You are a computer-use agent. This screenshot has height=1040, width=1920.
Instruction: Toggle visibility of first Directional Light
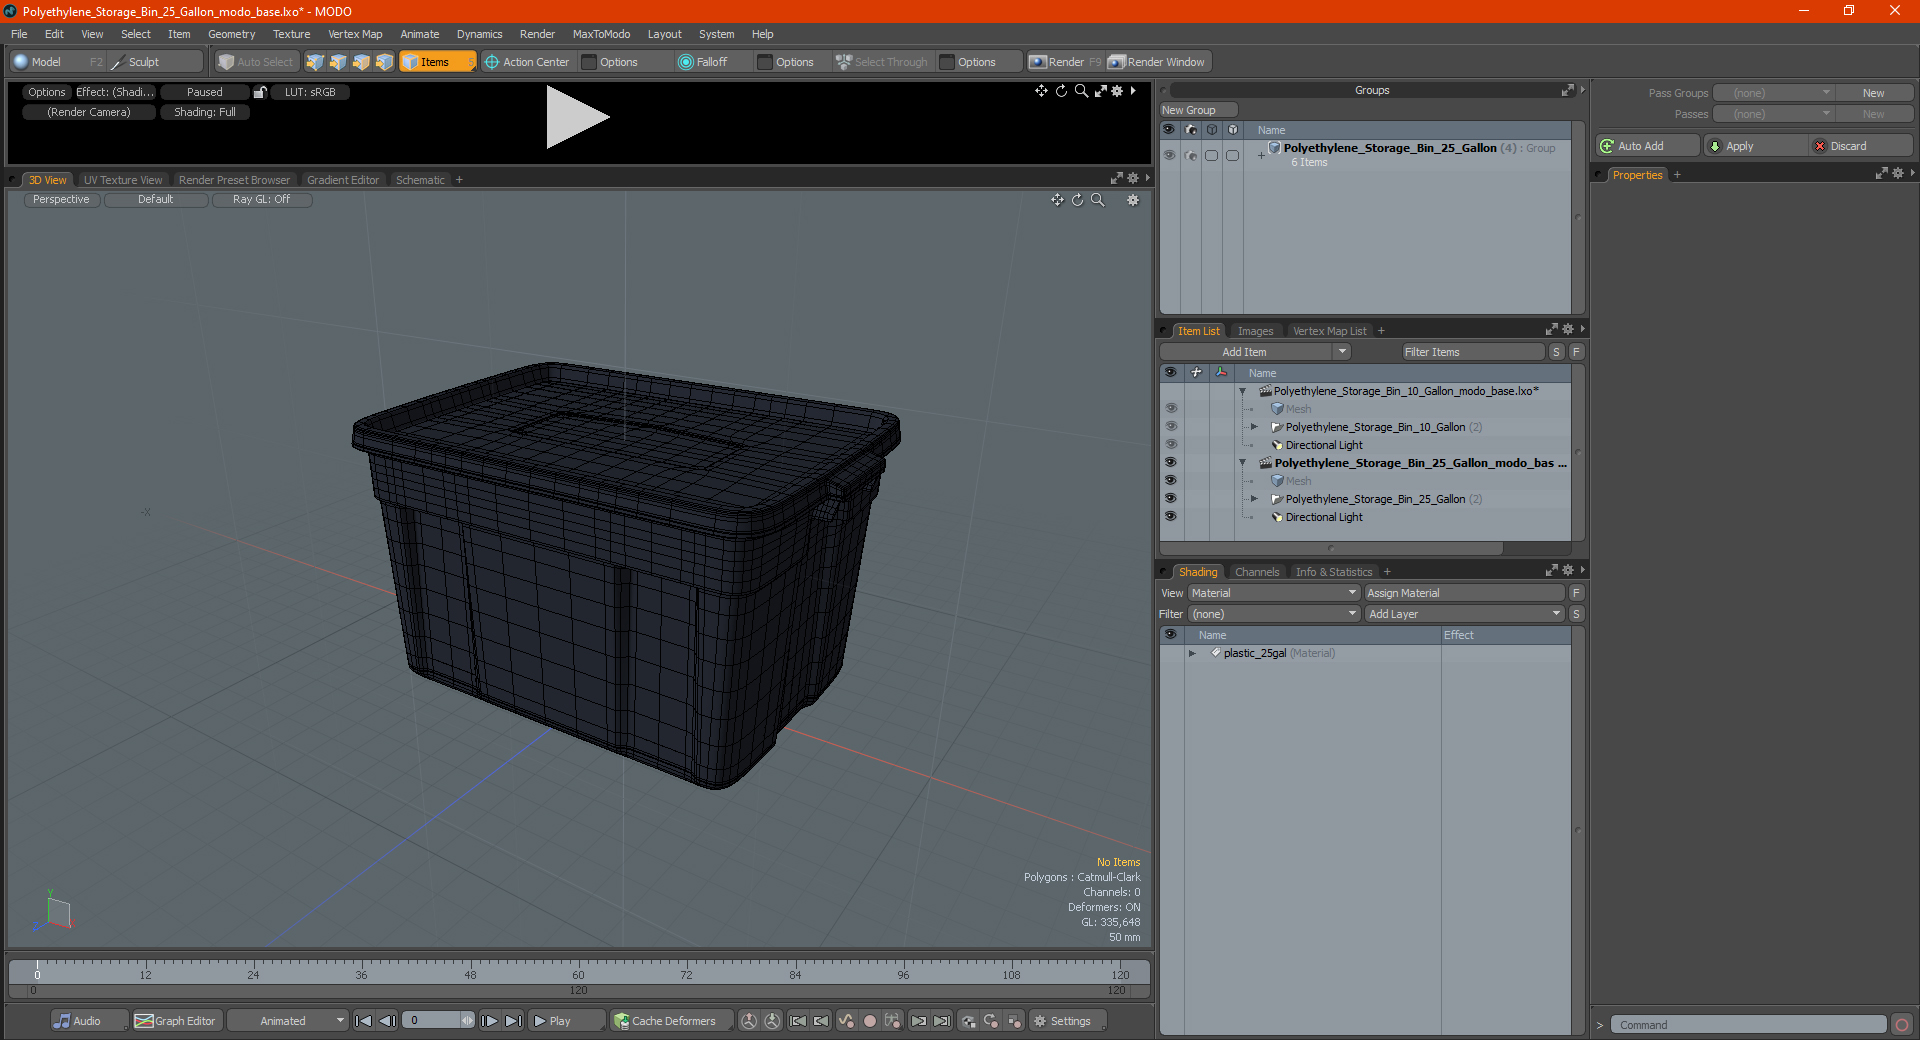click(1170, 445)
